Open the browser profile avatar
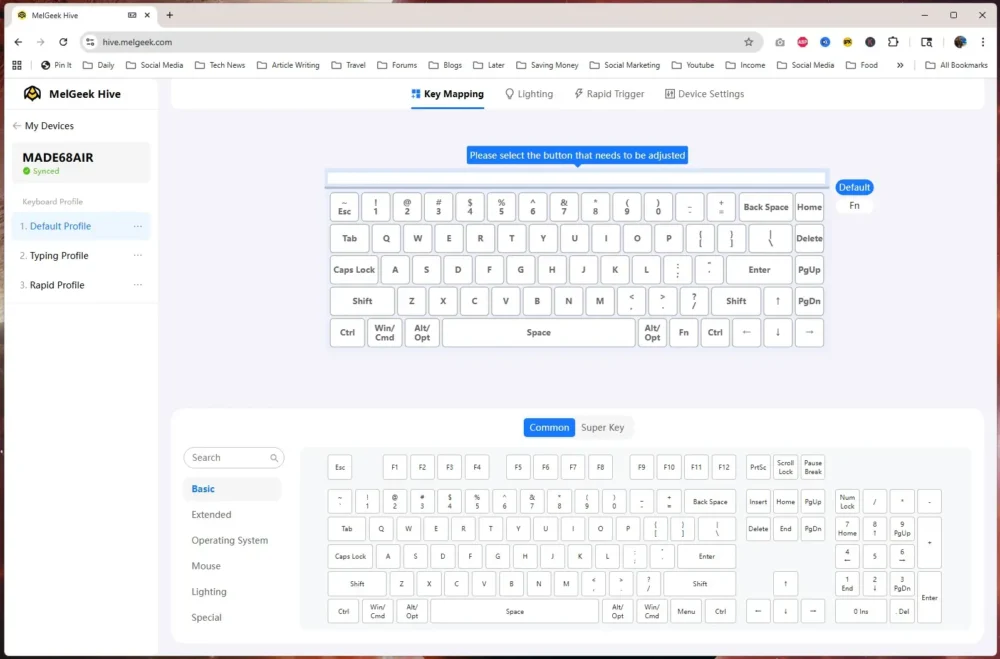 pyautogui.click(x=960, y=42)
